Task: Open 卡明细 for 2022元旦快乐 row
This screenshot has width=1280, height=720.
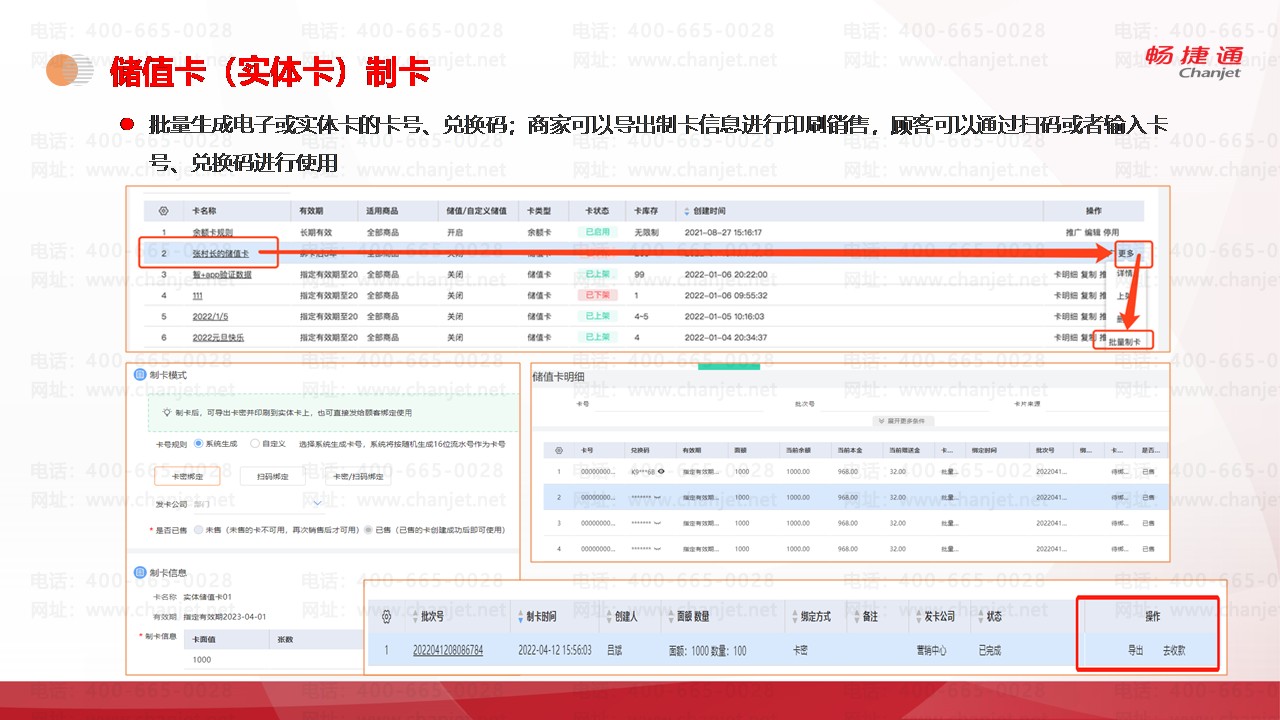Action: click(1066, 337)
